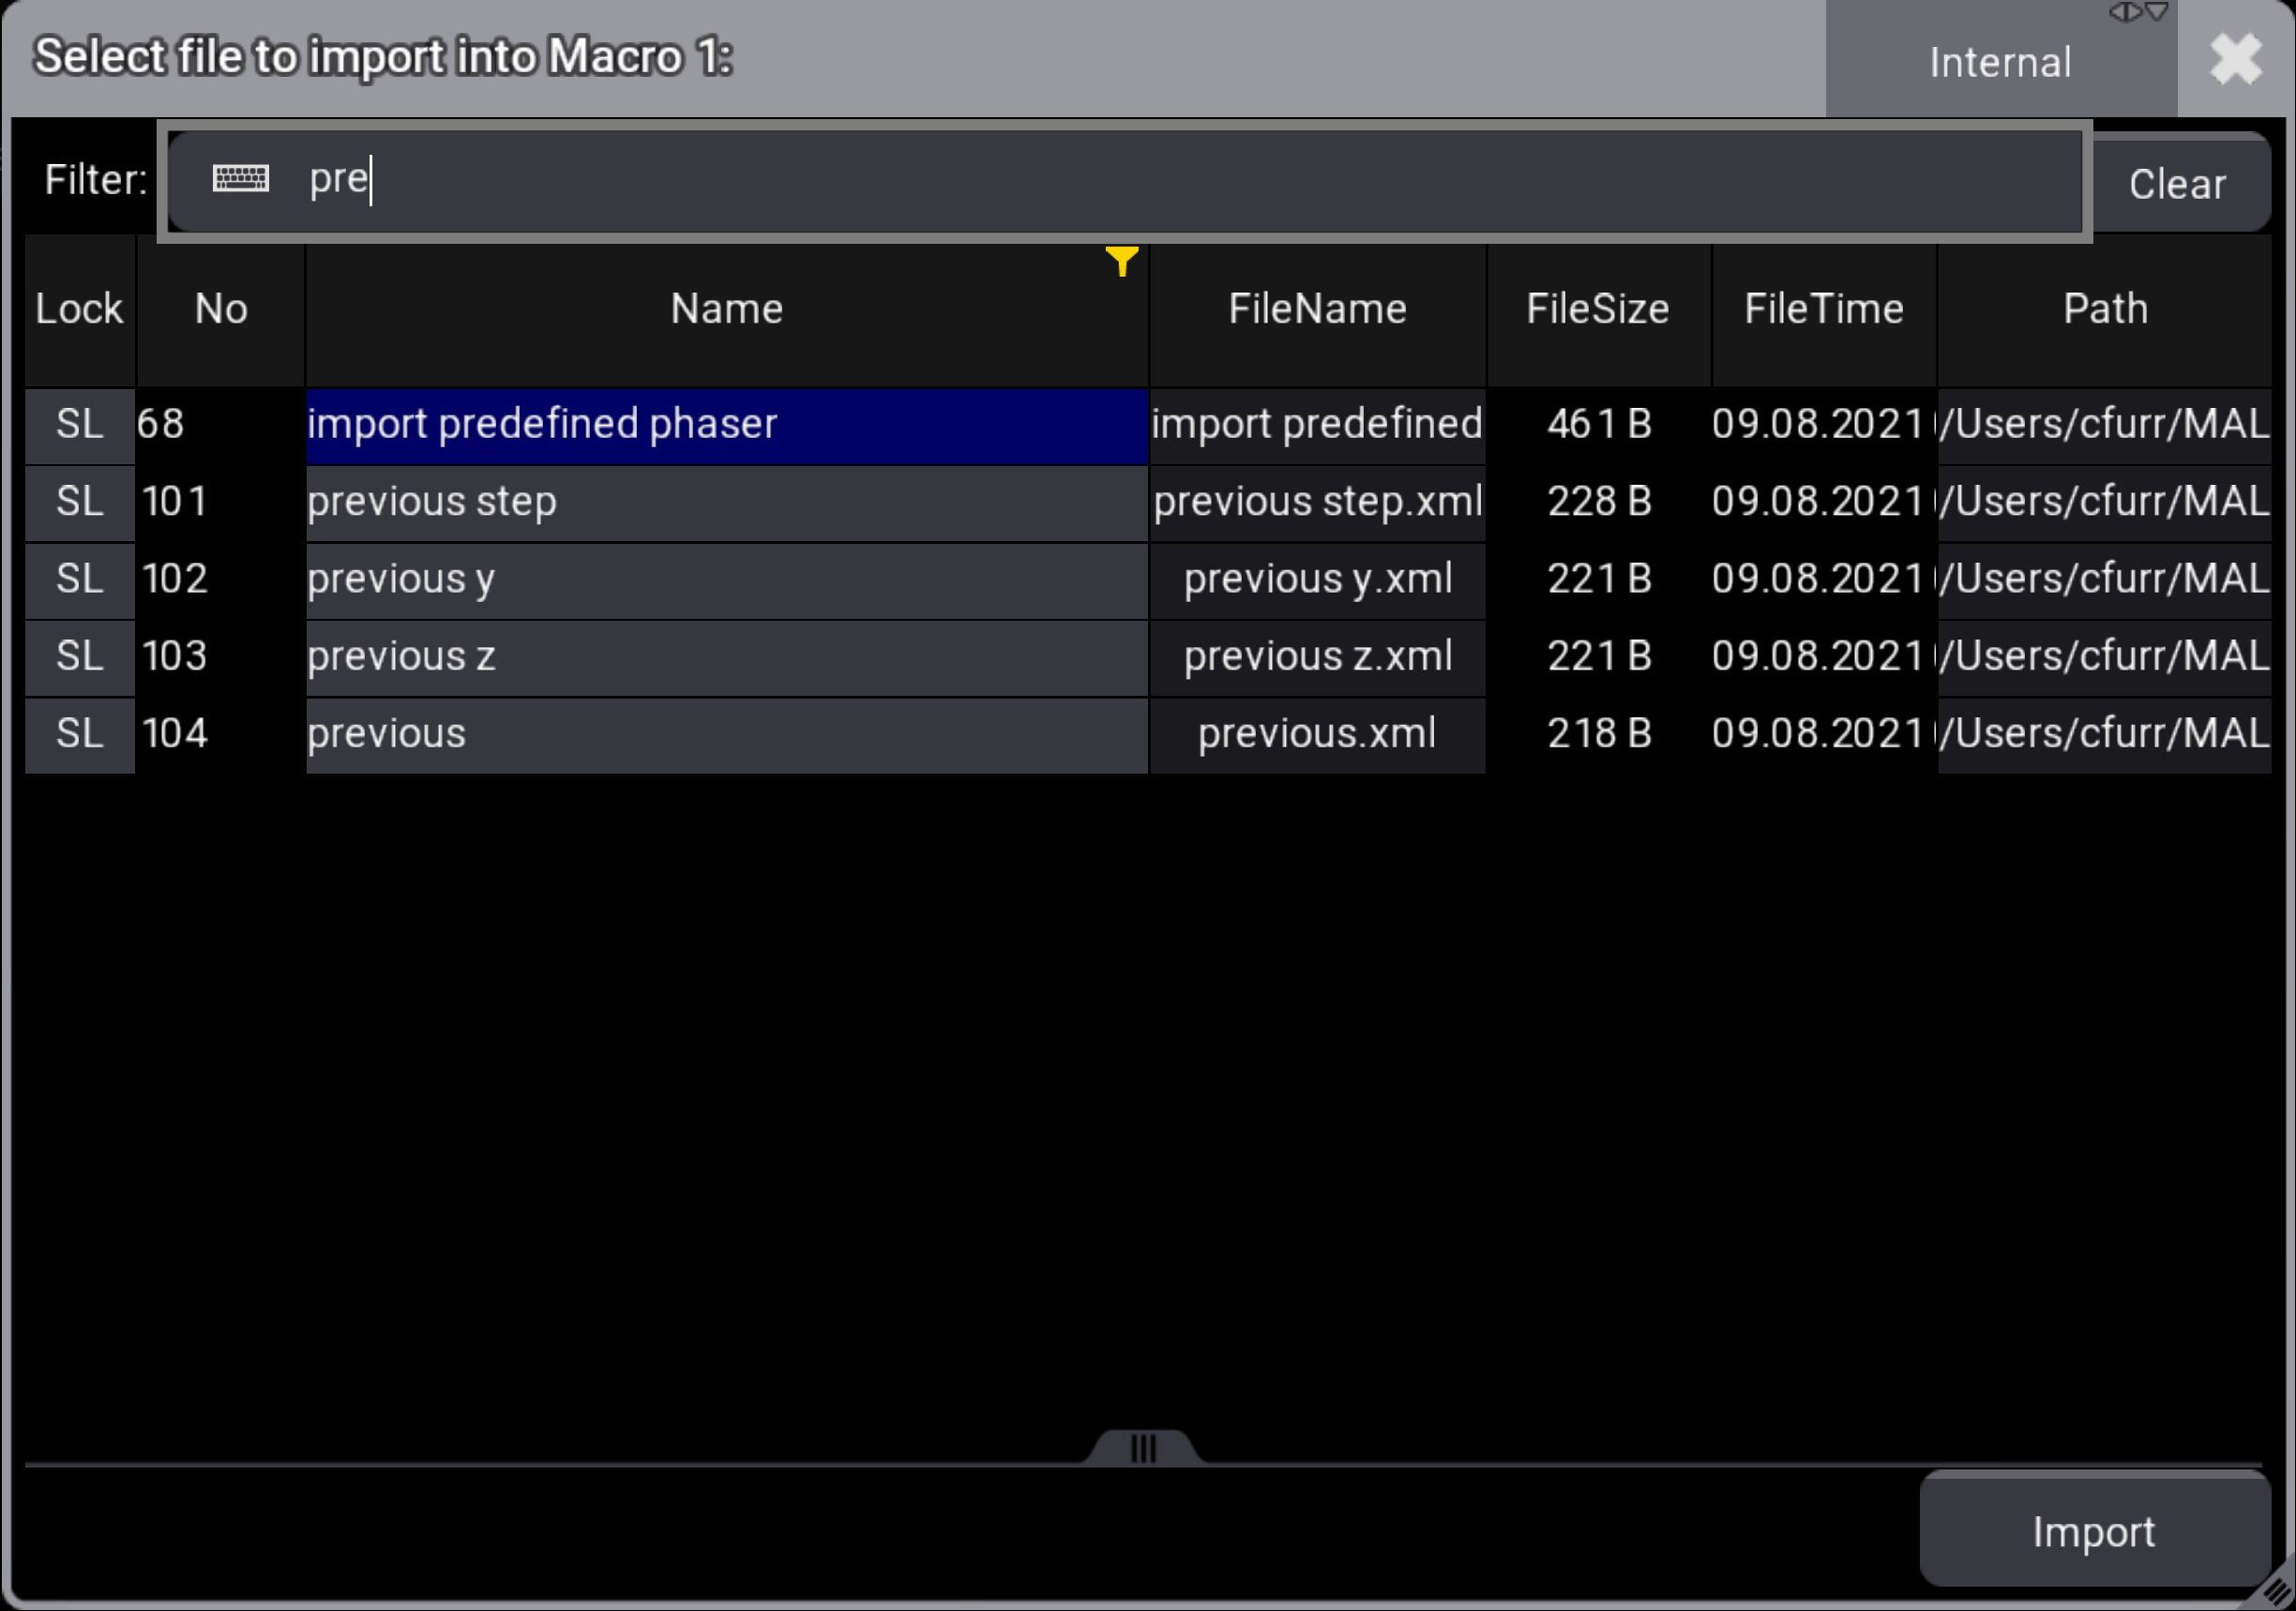Click the keyboard icon in the filter field
This screenshot has width=2296, height=1611.
click(x=241, y=179)
